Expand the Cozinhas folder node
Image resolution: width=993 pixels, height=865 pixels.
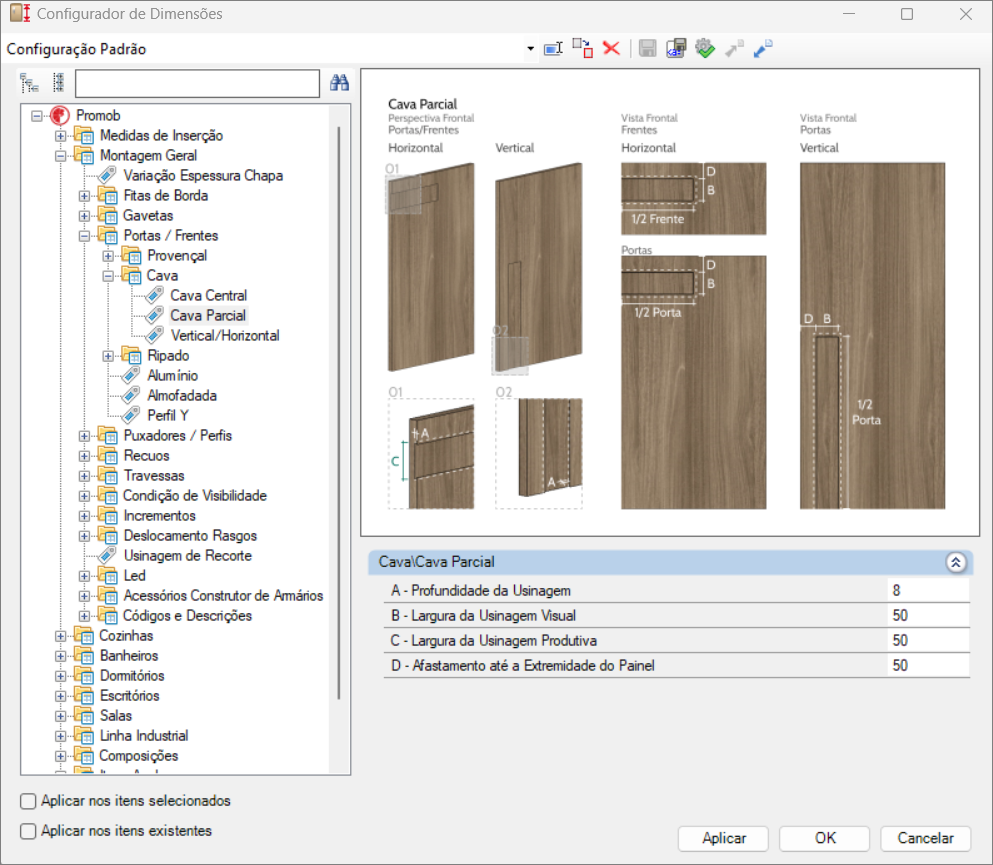click(60, 636)
